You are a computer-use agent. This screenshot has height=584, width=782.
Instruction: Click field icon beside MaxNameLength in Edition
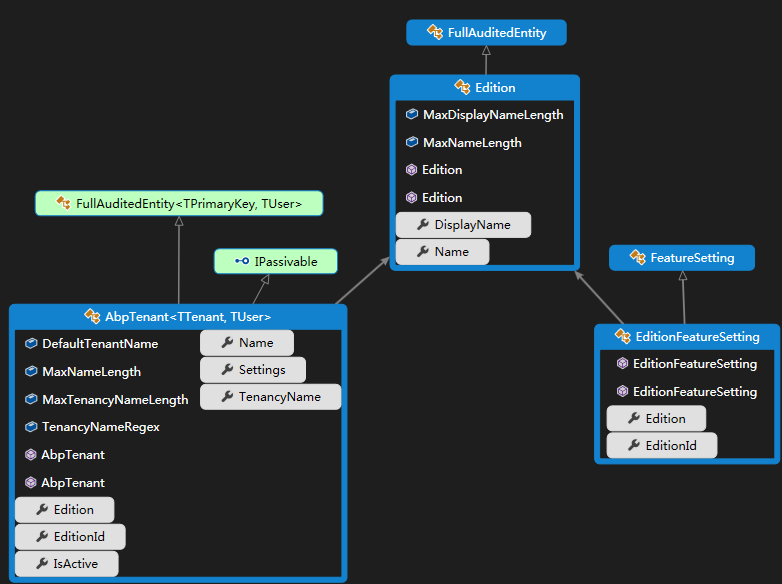411,143
